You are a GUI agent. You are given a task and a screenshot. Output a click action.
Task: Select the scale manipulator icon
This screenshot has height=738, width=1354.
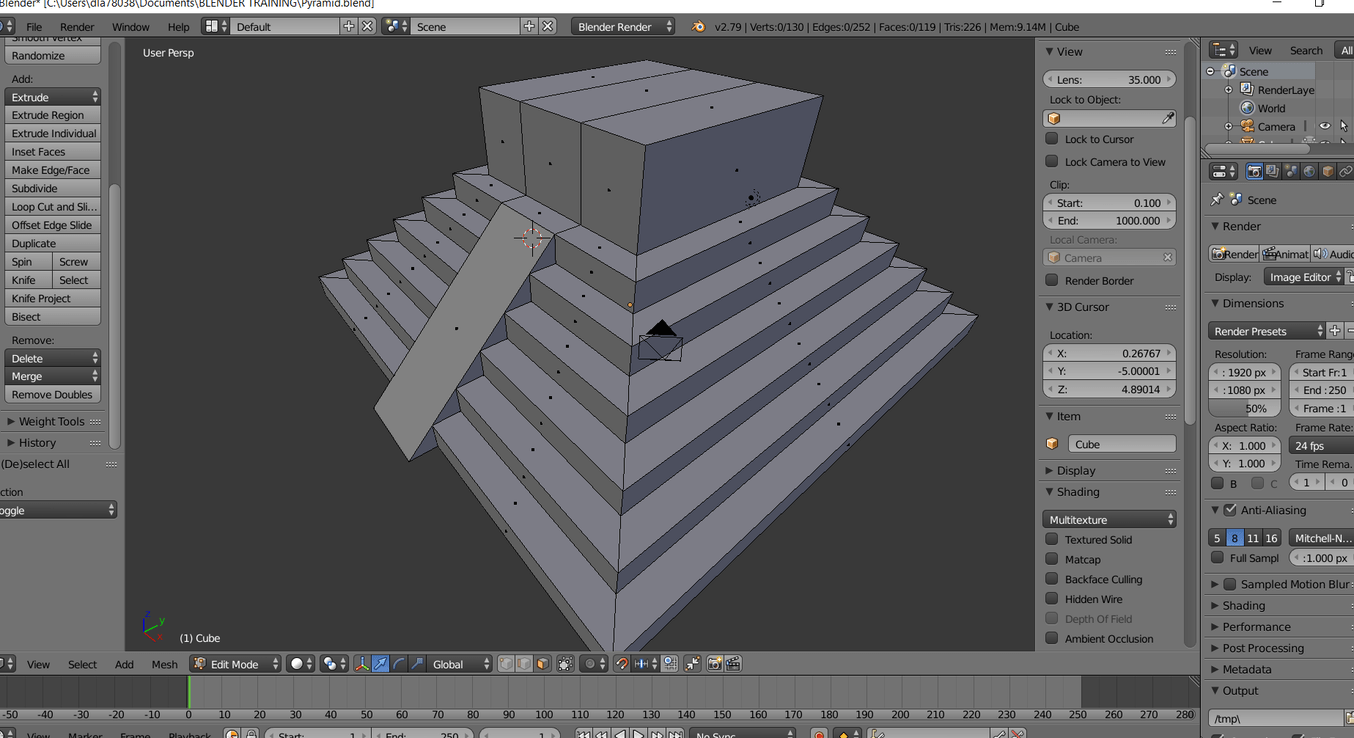pyautogui.click(x=417, y=664)
